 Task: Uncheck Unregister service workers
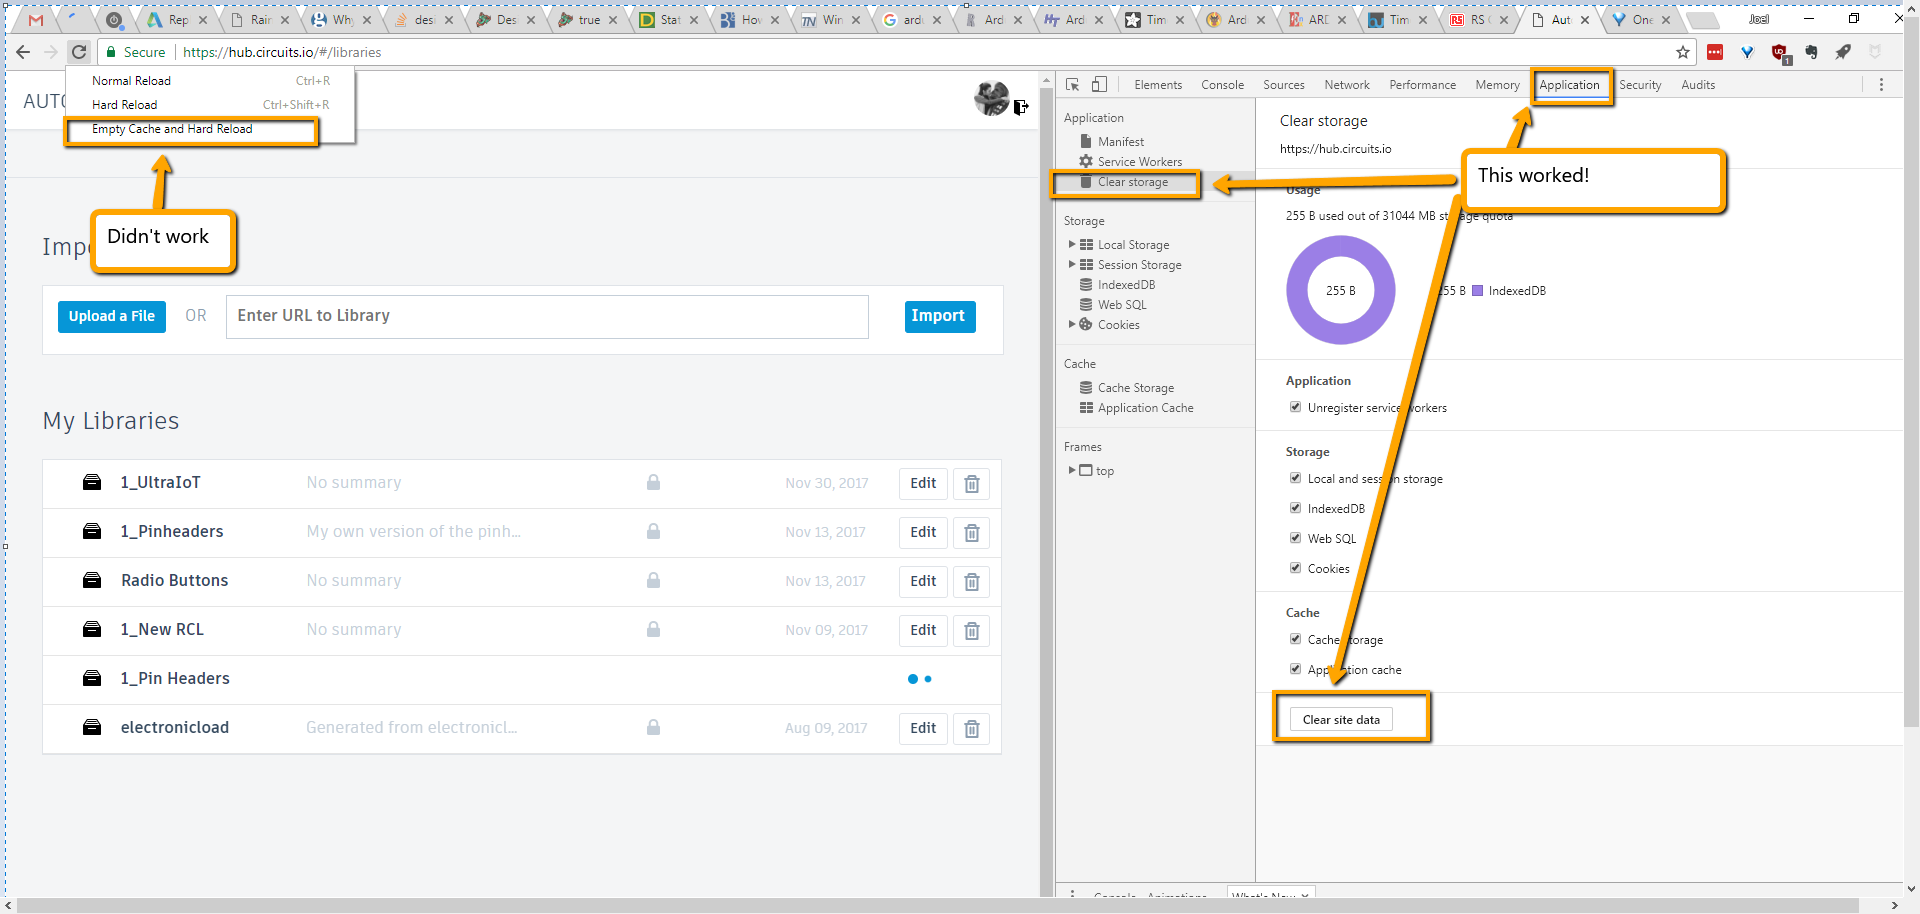(1295, 407)
